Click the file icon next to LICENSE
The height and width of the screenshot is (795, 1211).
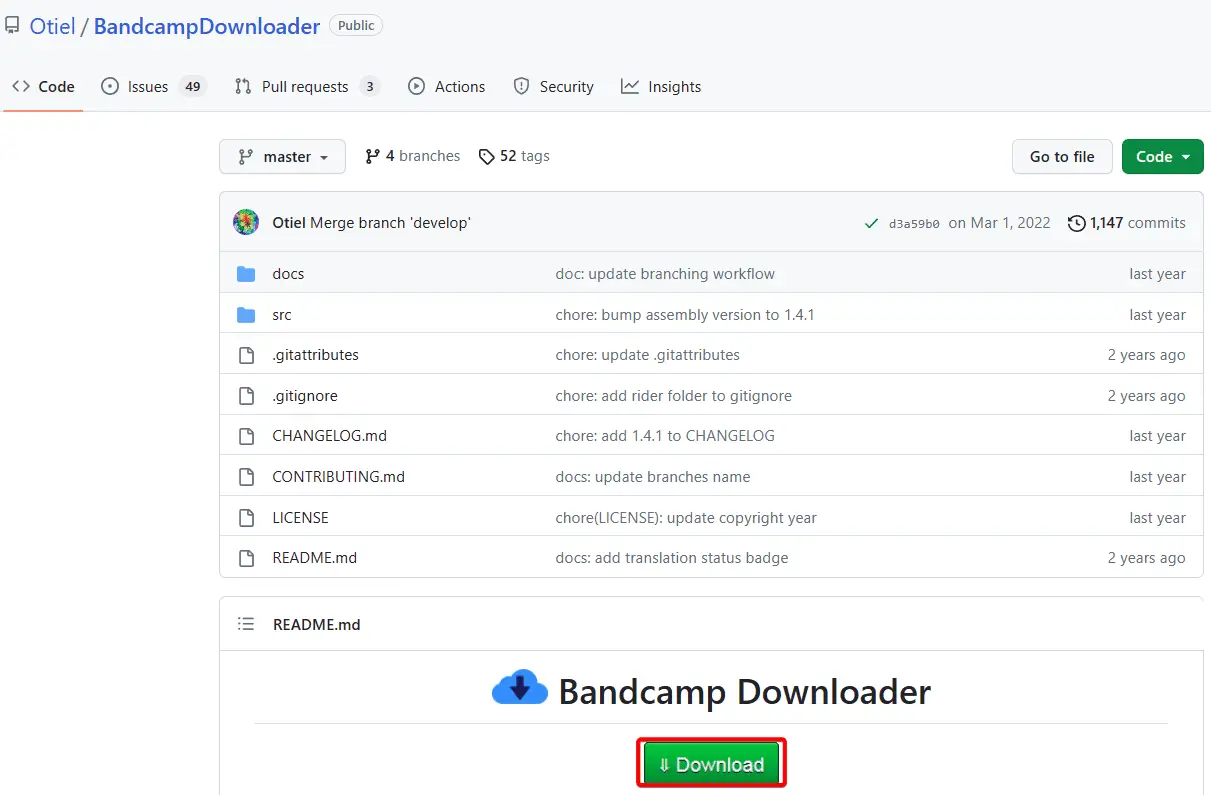coord(246,518)
